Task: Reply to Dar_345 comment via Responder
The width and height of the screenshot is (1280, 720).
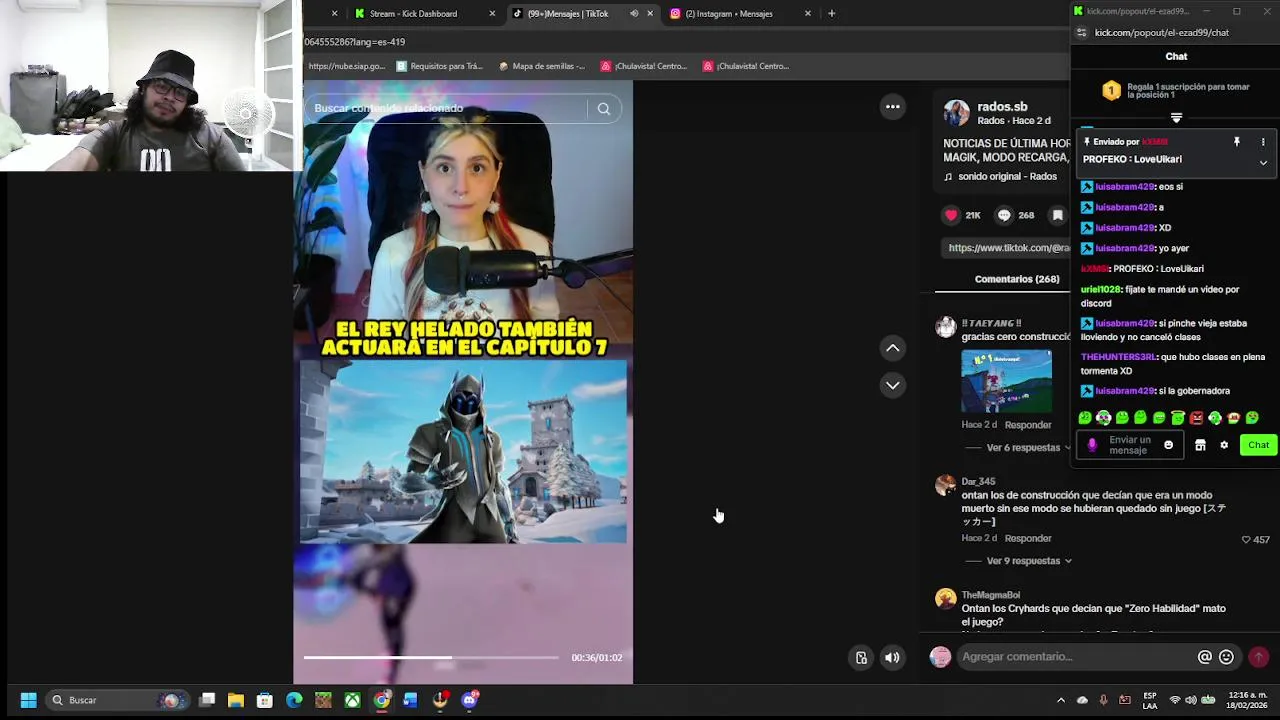Action: tap(1028, 538)
